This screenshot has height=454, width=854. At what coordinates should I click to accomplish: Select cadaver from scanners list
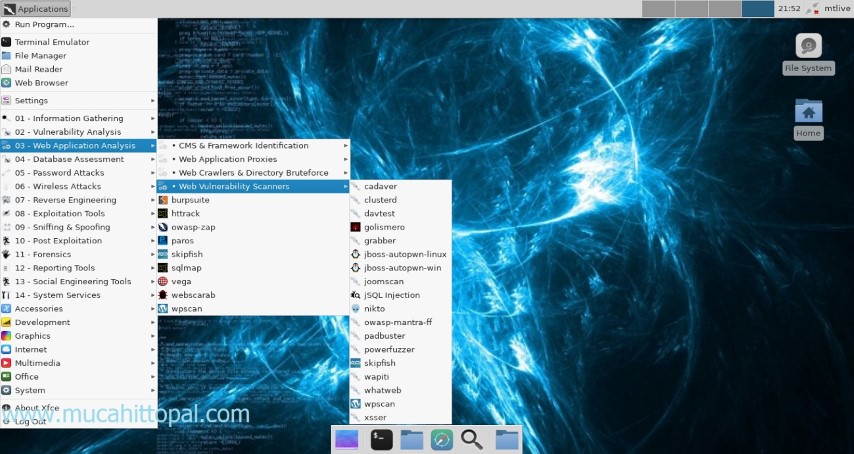point(400,186)
